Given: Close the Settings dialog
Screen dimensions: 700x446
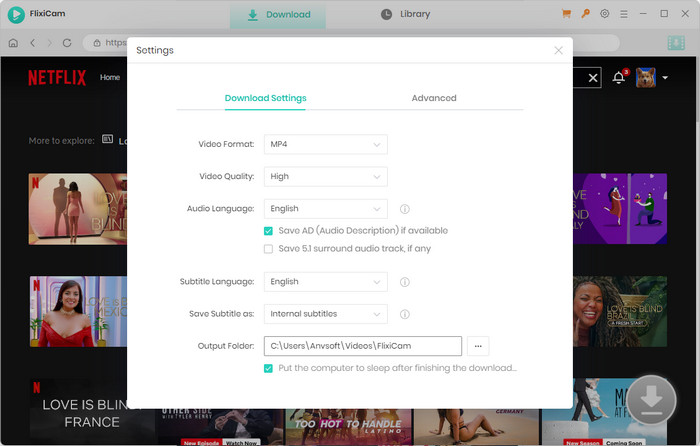Looking at the screenshot, I should 558,50.
